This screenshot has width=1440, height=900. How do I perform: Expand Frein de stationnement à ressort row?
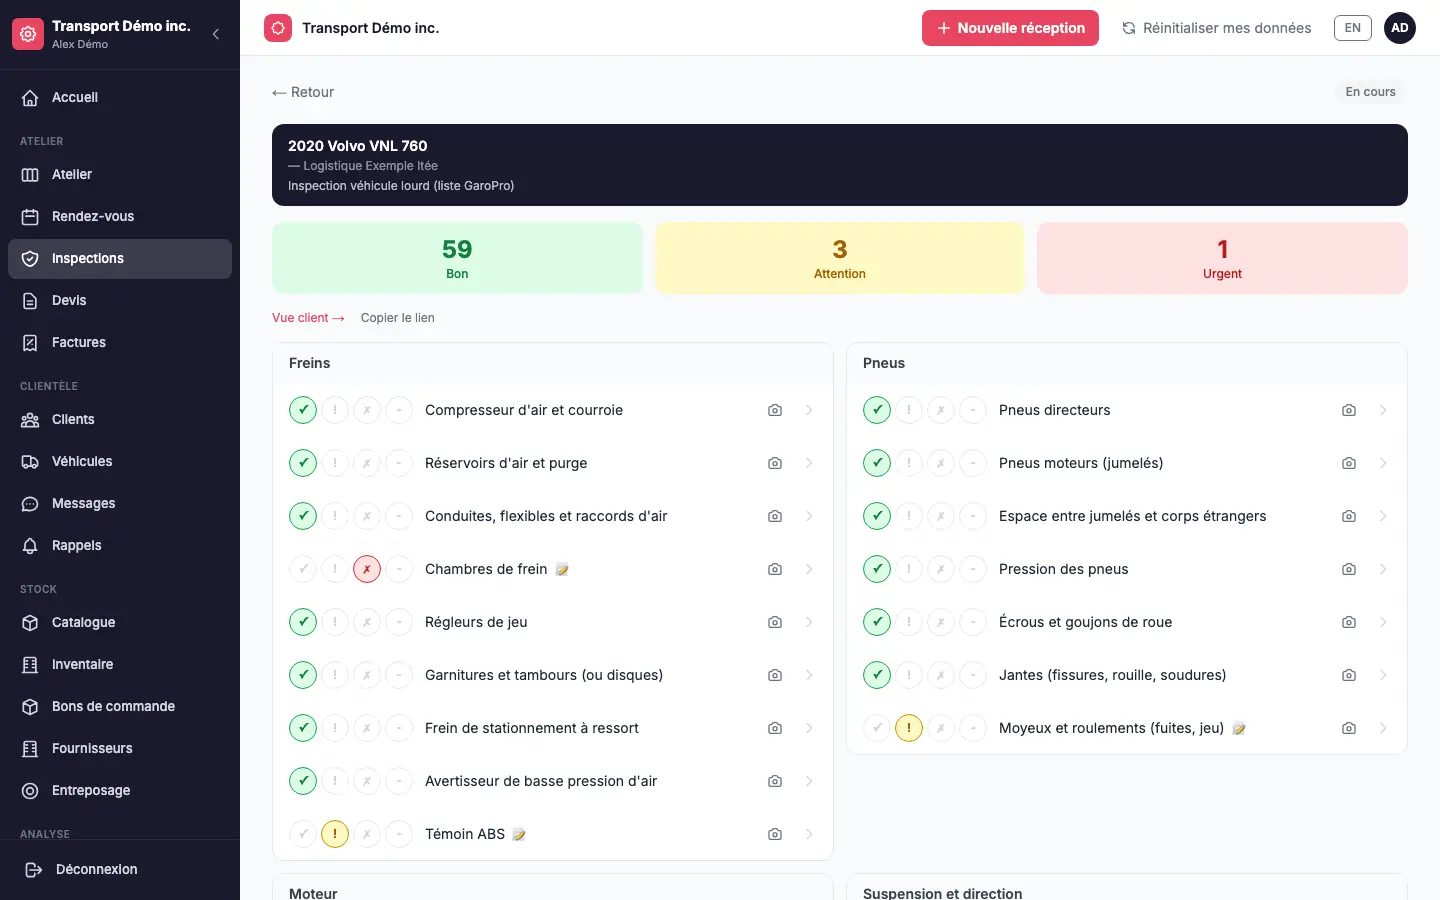pyautogui.click(x=809, y=728)
